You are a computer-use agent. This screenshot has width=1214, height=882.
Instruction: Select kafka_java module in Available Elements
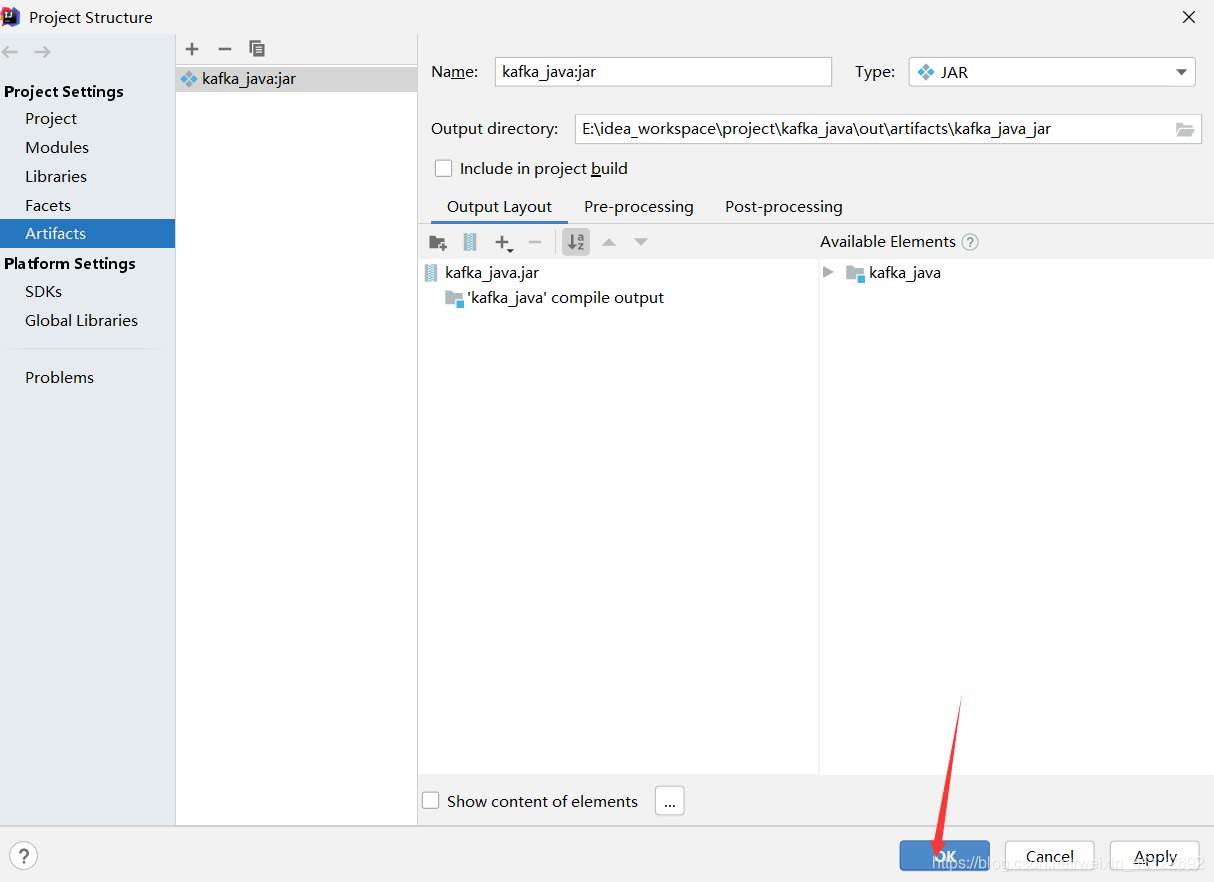[x=894, y=273]
